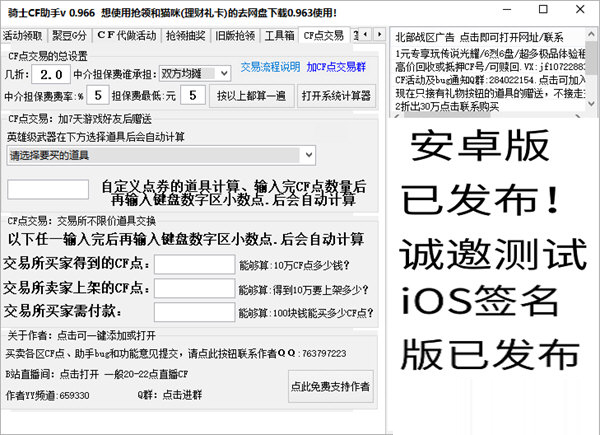This screenshot has width=600, height=435.
Task: Click the 安卓版已发布 promo banner
Action: (x=493, y=250)
